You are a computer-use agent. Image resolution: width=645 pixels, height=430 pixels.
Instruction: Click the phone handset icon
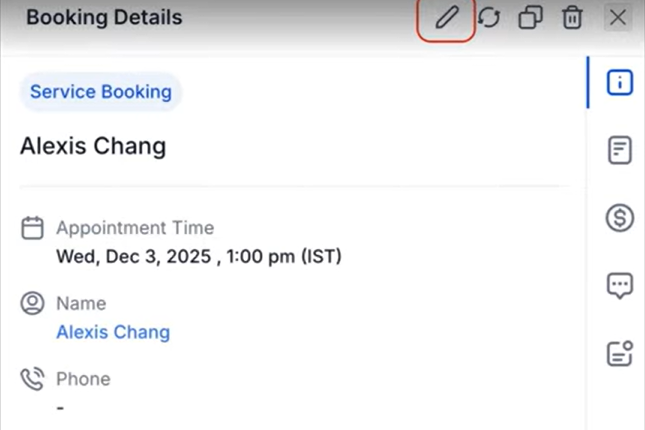(x=33, y=379)
